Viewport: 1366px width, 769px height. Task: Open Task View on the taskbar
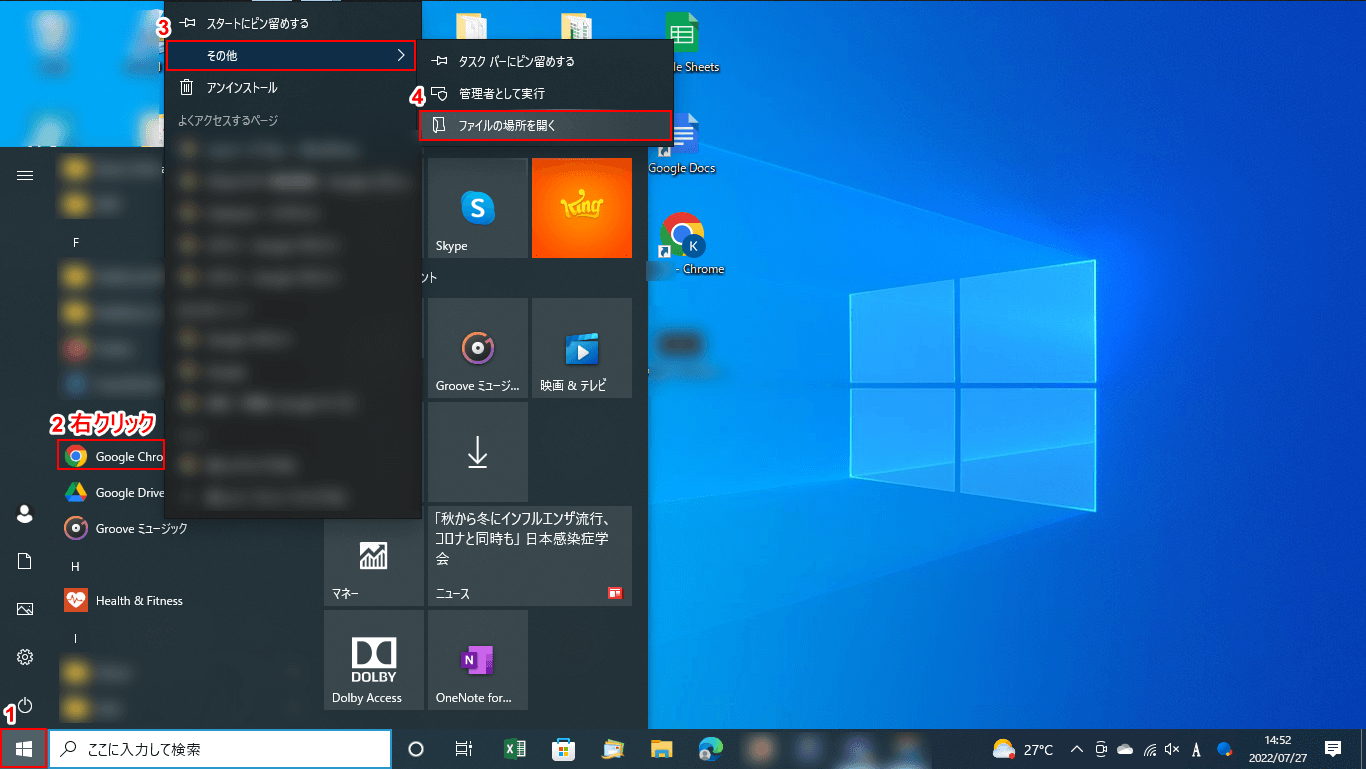tap(463, 749)
